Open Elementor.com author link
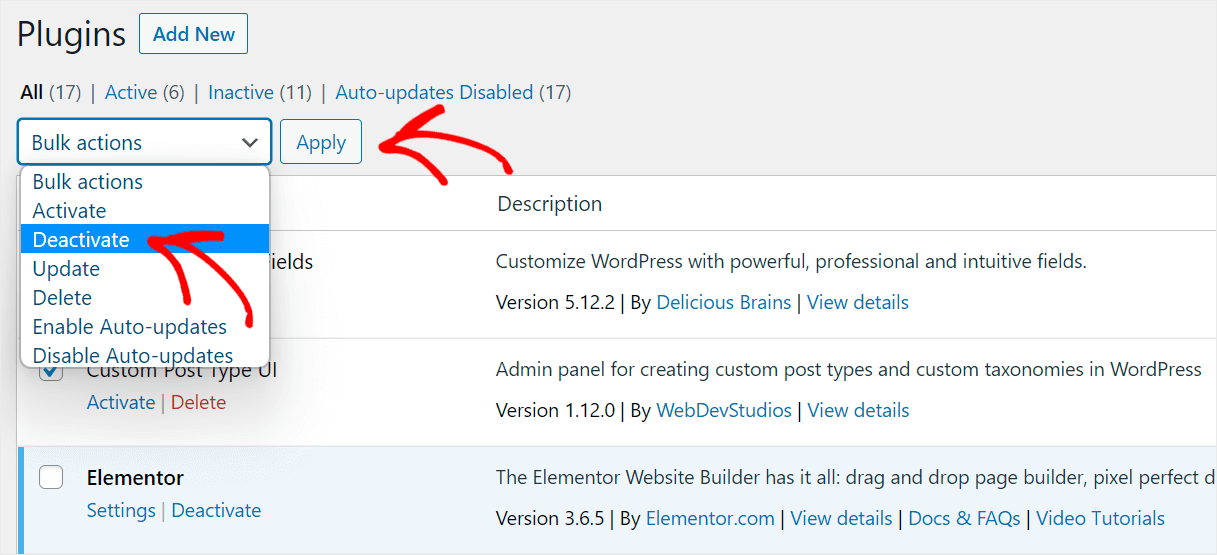The height and width of the screenshot is (555, 1217). 710,518
